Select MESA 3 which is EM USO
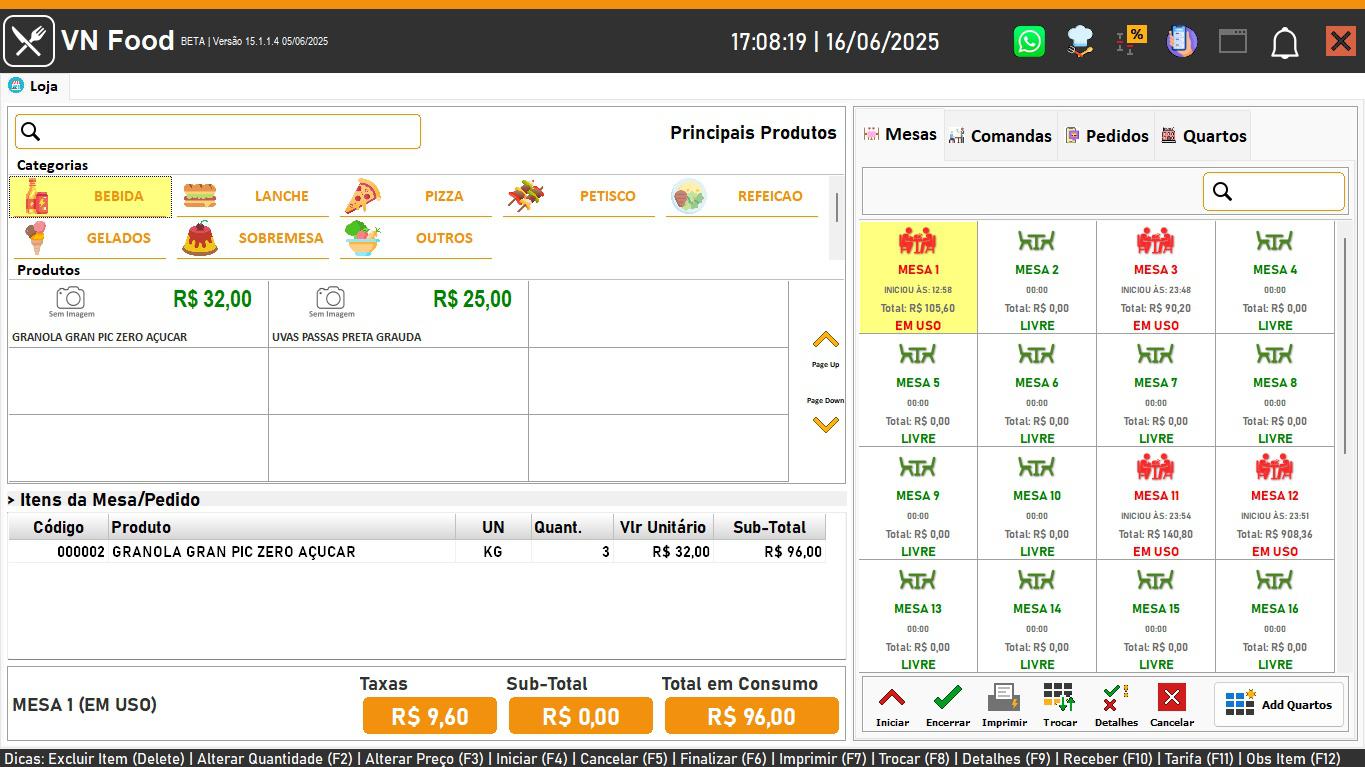 point(1155,277)
